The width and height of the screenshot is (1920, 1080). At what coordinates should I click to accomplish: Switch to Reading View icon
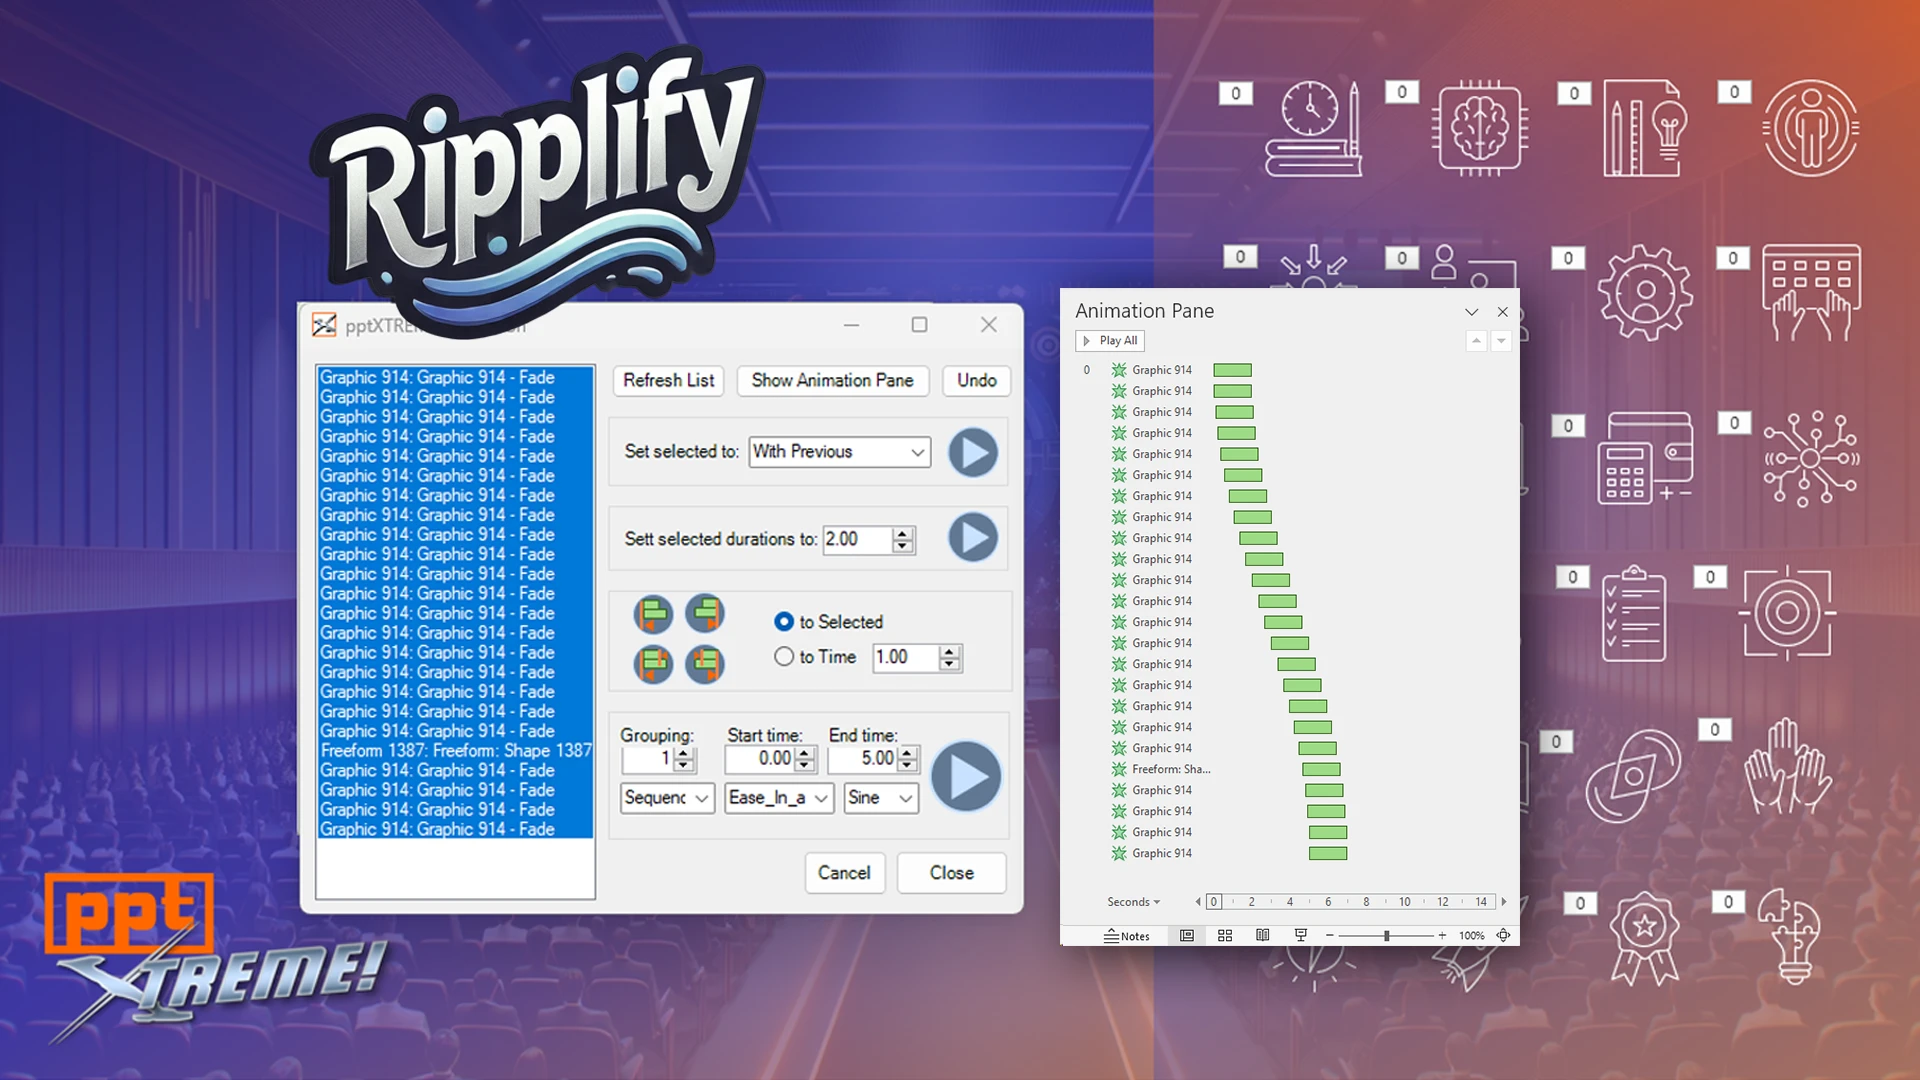pyautogui.click(x=1263, y=936)
